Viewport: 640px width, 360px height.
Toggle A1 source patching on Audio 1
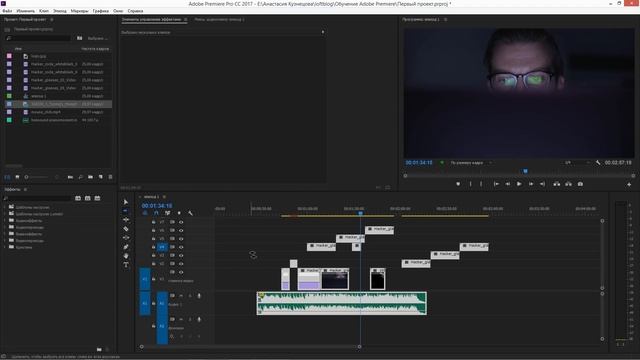coord(145,303)
